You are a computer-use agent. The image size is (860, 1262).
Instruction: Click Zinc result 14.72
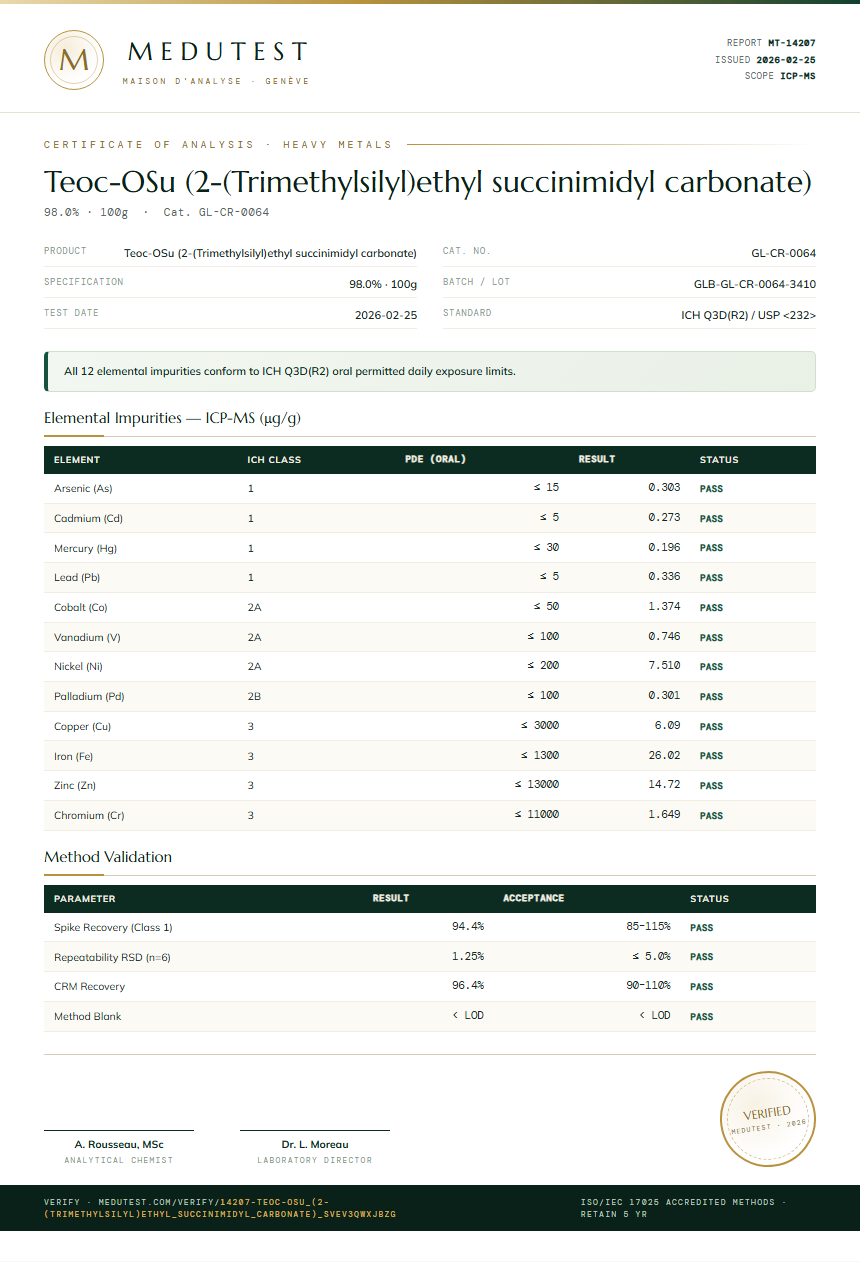point(664,785)
